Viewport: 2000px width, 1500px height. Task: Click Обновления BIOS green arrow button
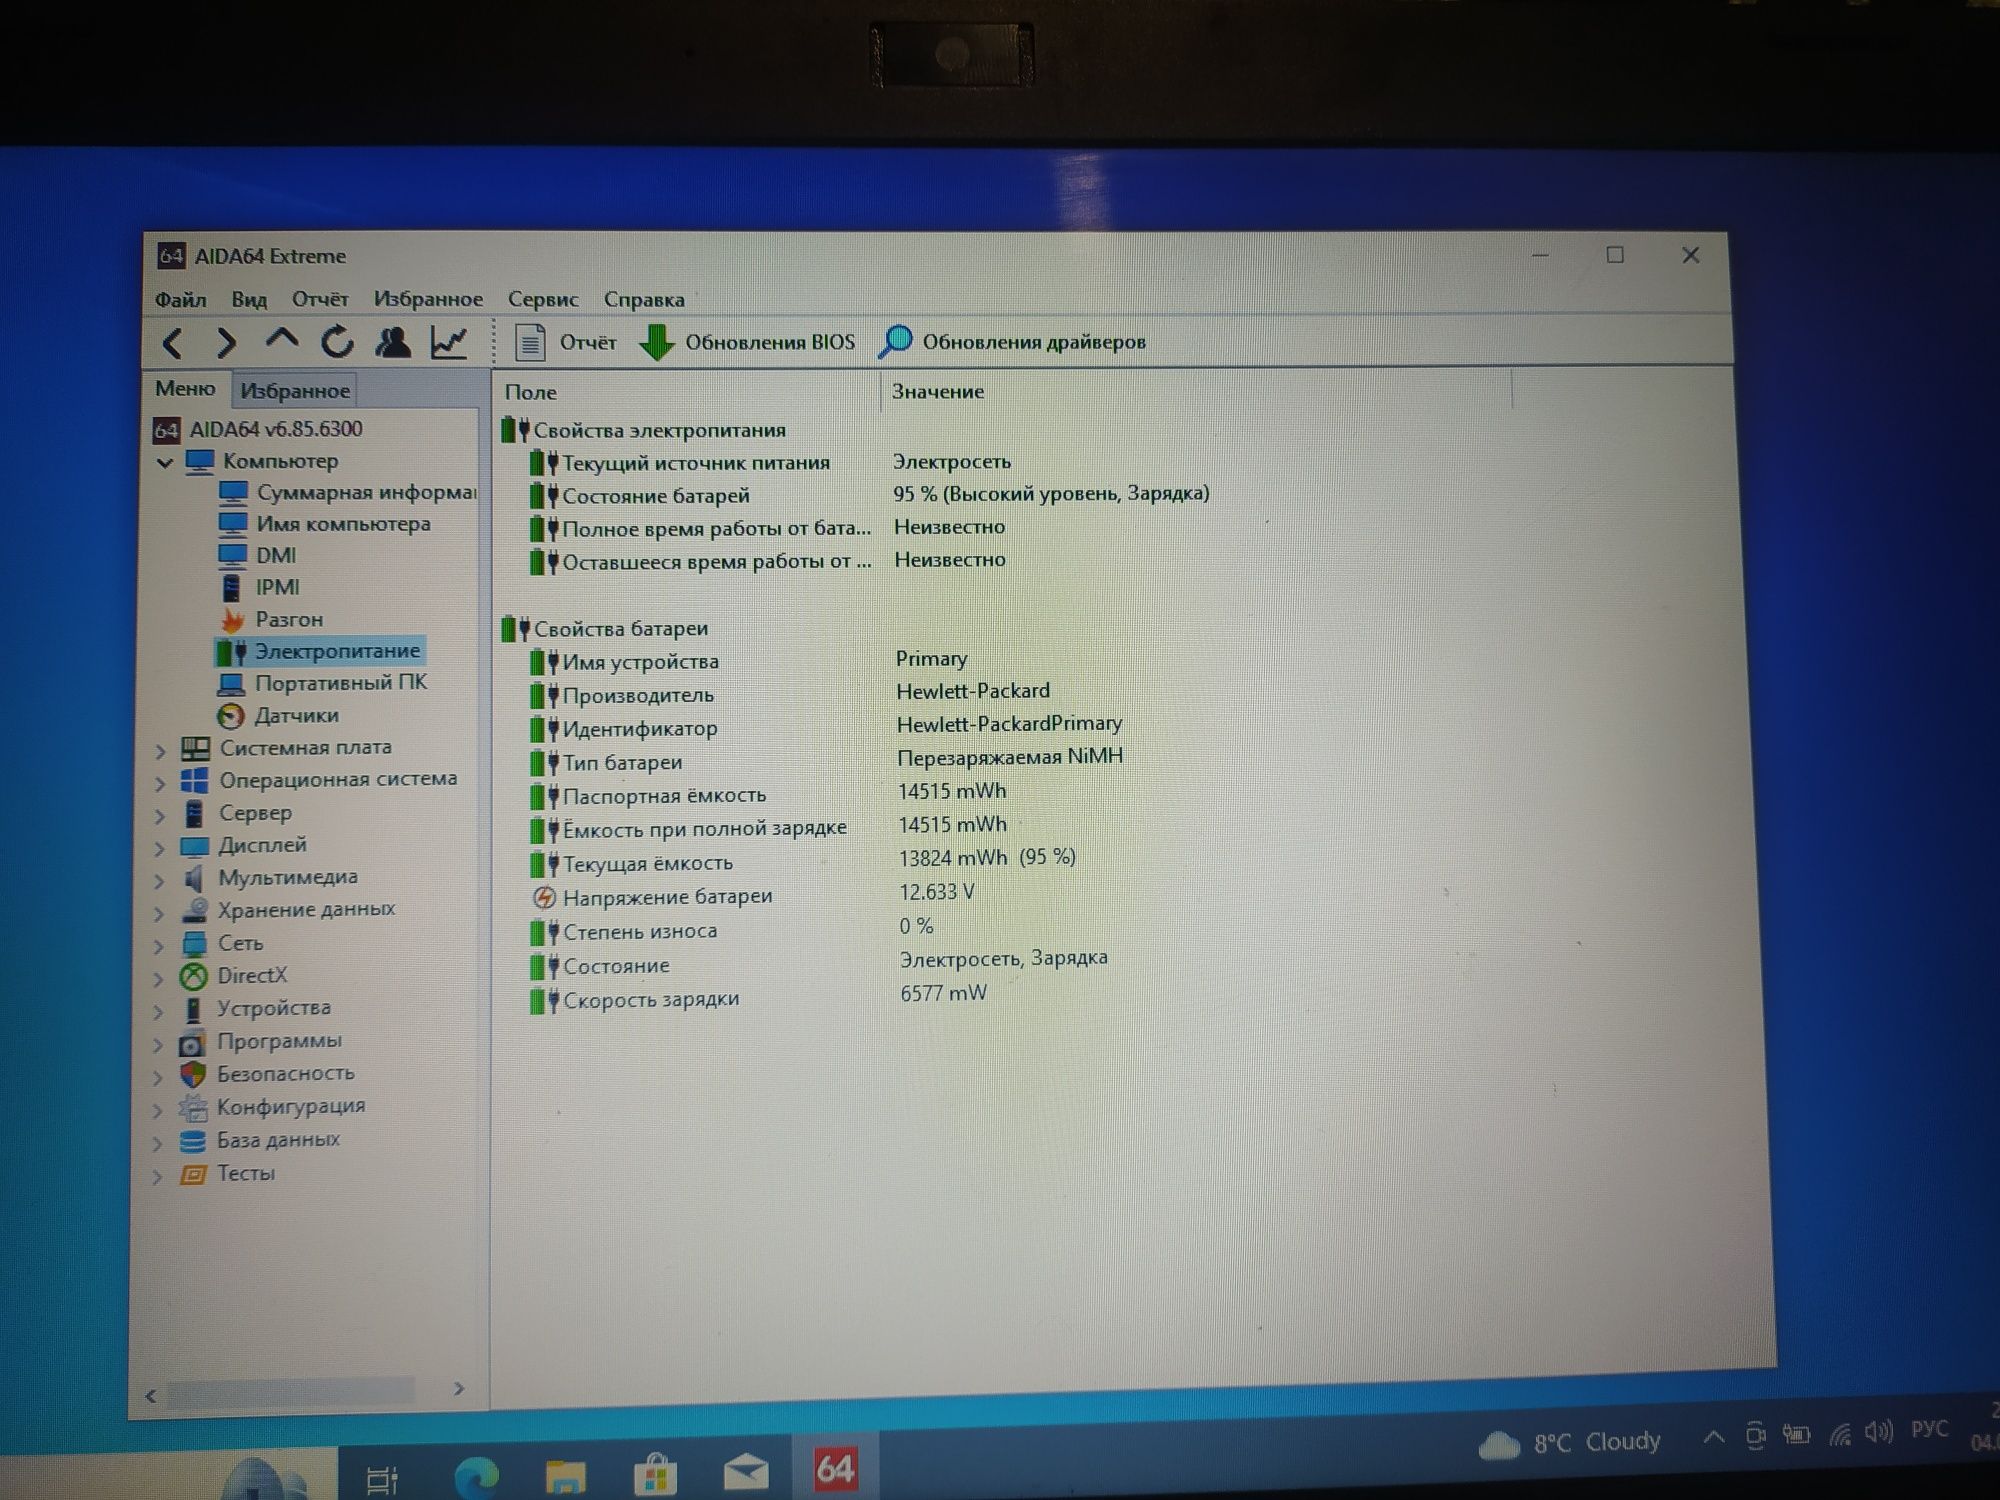pyautogui.click(x=747, y=342)
